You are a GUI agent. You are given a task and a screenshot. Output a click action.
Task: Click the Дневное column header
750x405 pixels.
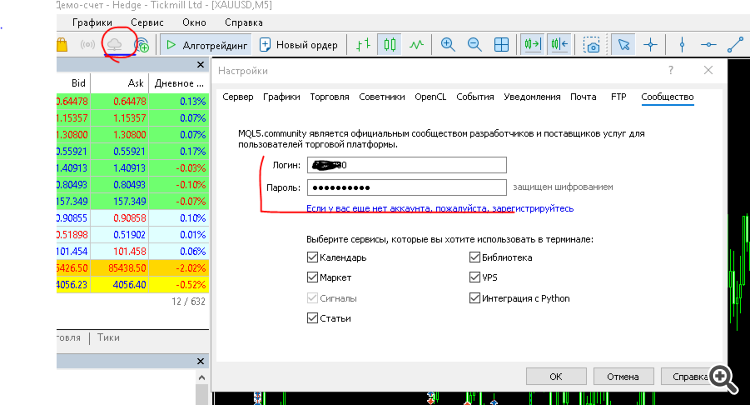(x=179, y=83)
